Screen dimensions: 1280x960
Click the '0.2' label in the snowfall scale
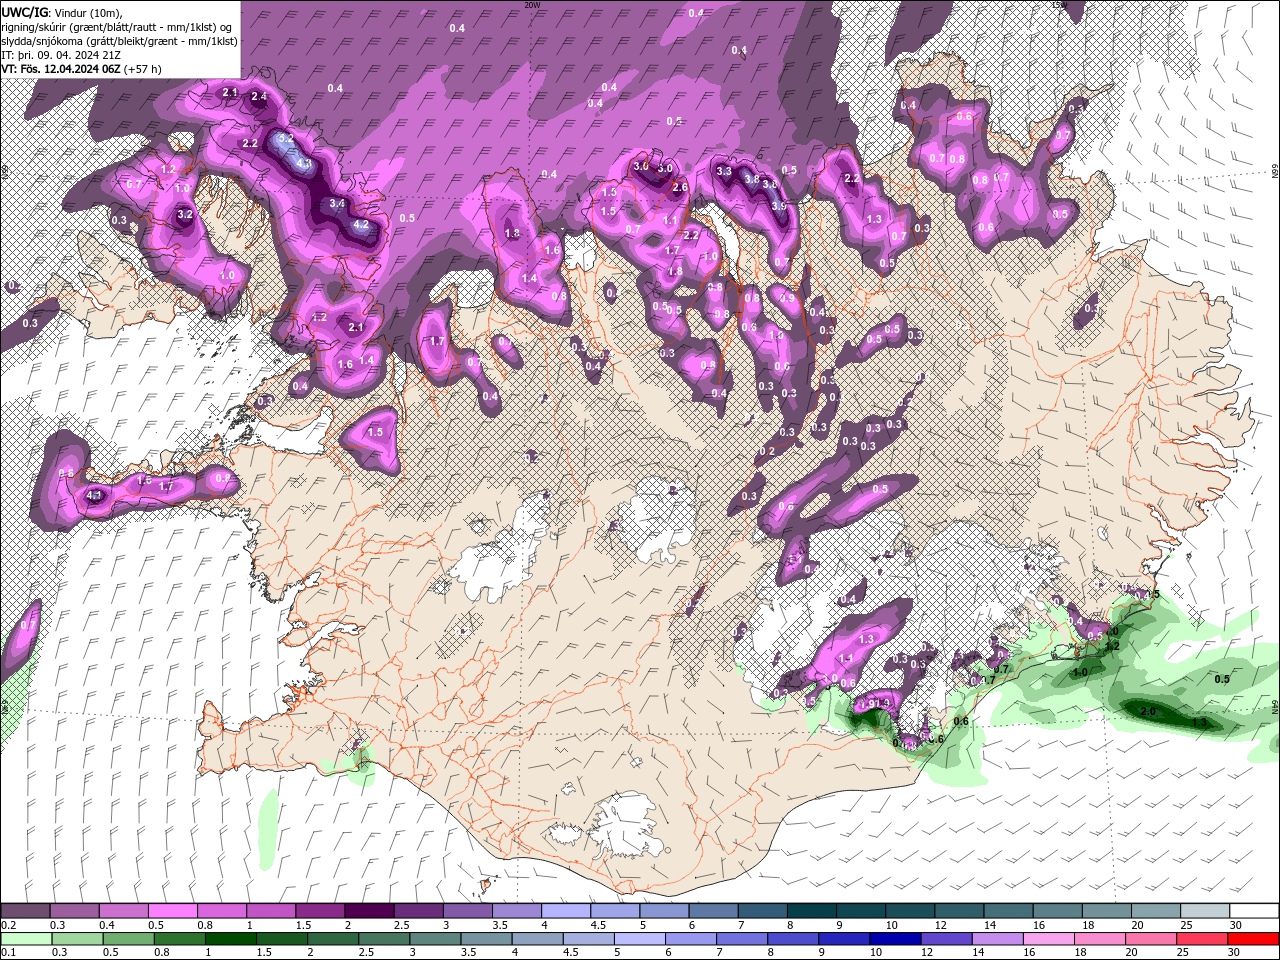coord(8,925)
